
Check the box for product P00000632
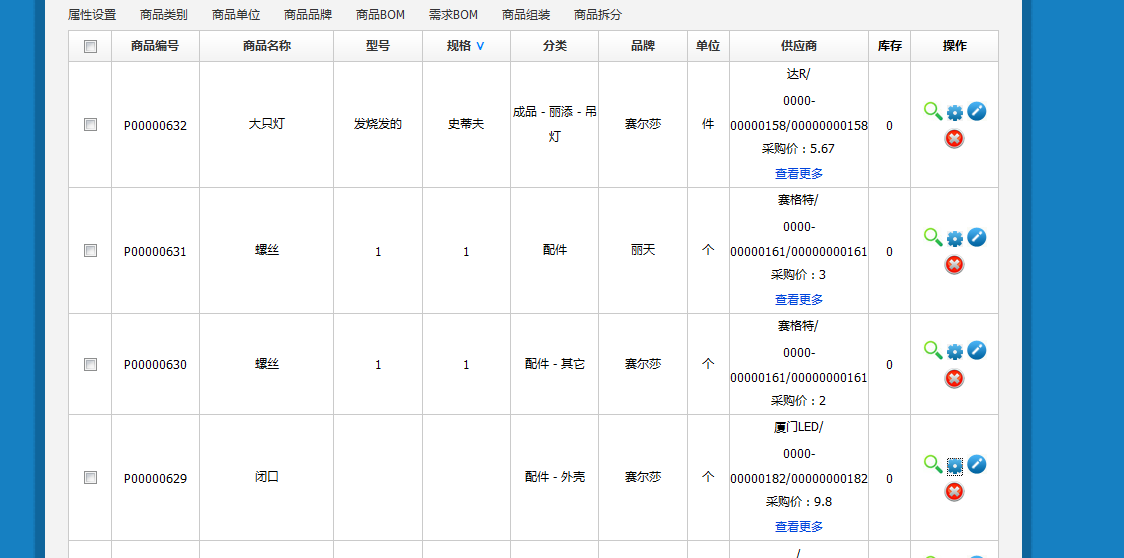(90, 125)
